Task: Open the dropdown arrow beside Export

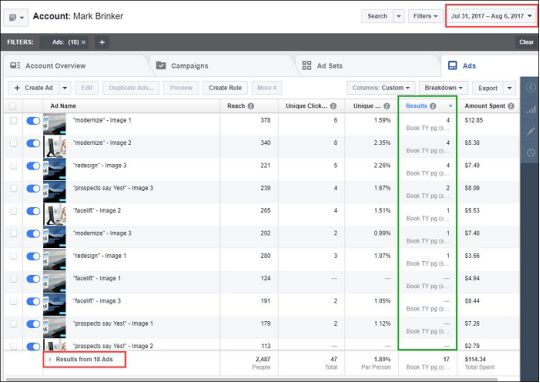Action: [x=509, y=88]
